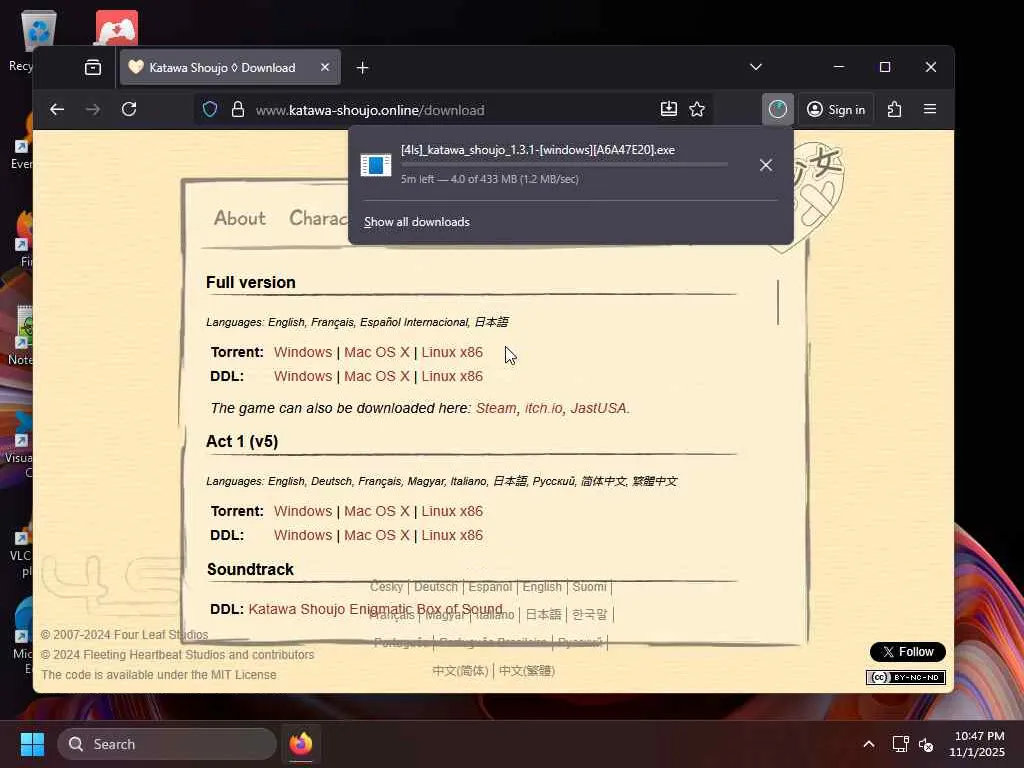Click Full version Torrent Windows link
Viewport: 1024px width, 768px height.
(x=303, y=352)
